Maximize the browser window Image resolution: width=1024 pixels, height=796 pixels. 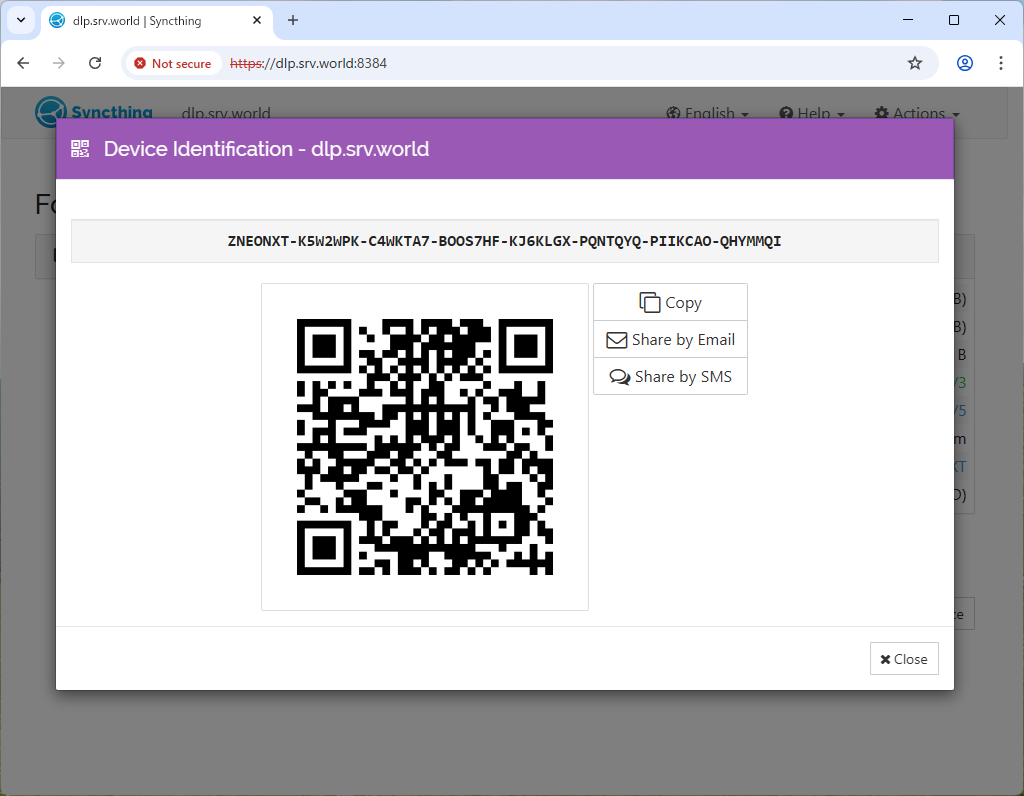953,20
